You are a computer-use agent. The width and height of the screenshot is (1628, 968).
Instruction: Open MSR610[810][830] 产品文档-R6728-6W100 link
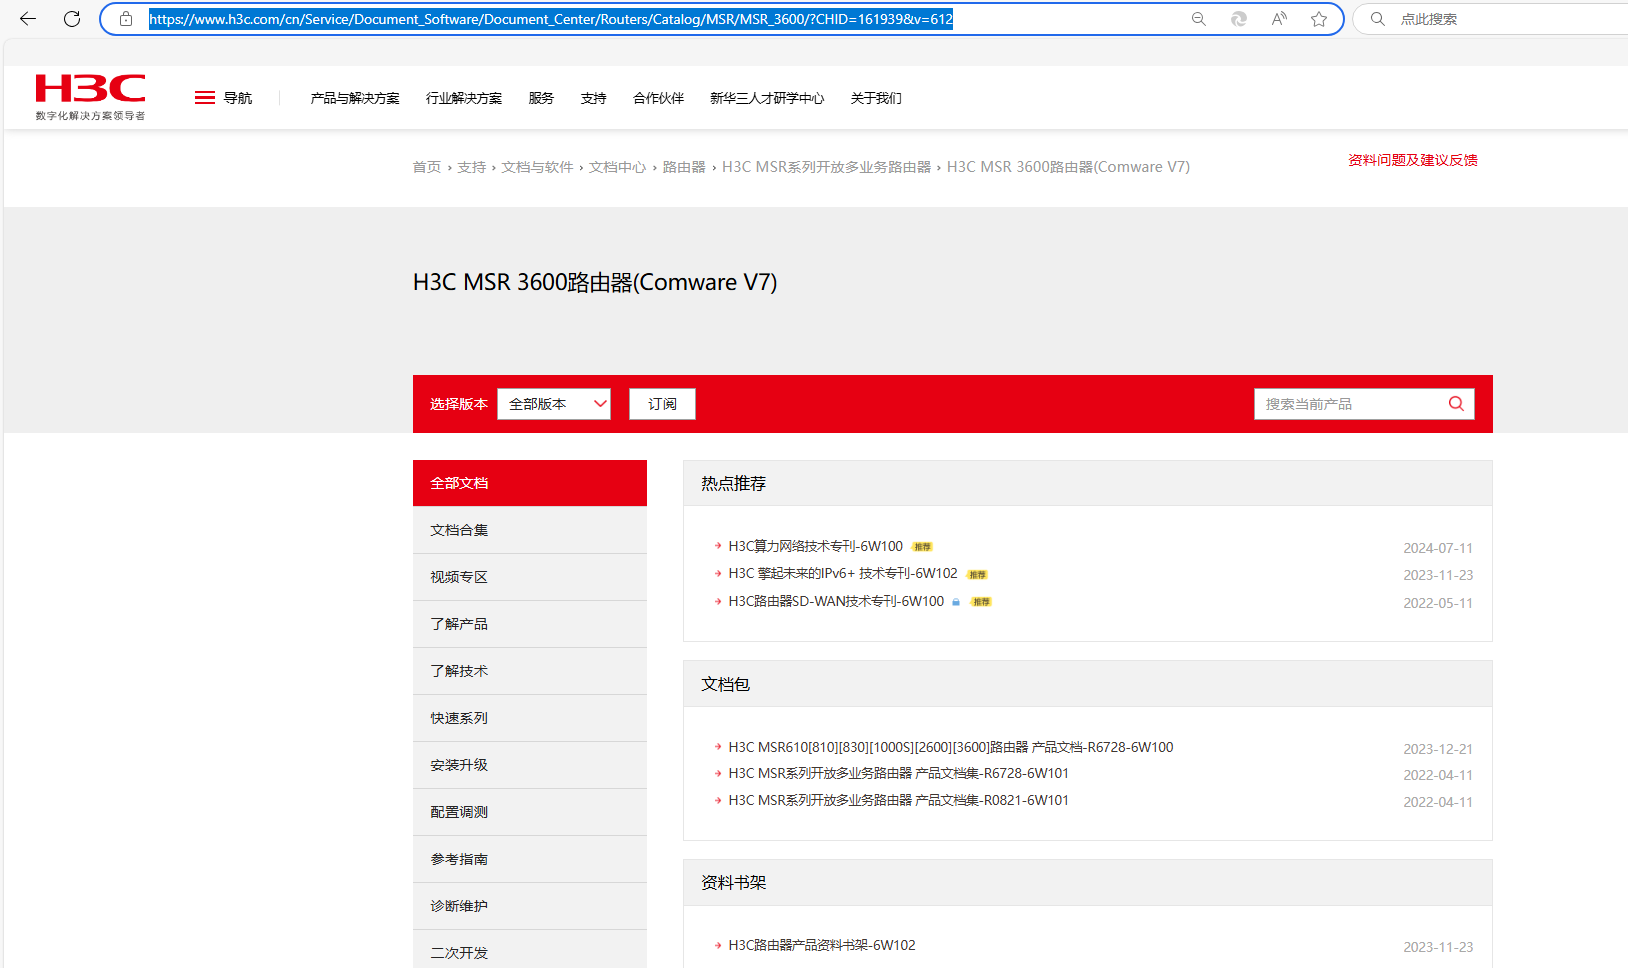click(951, 747)
